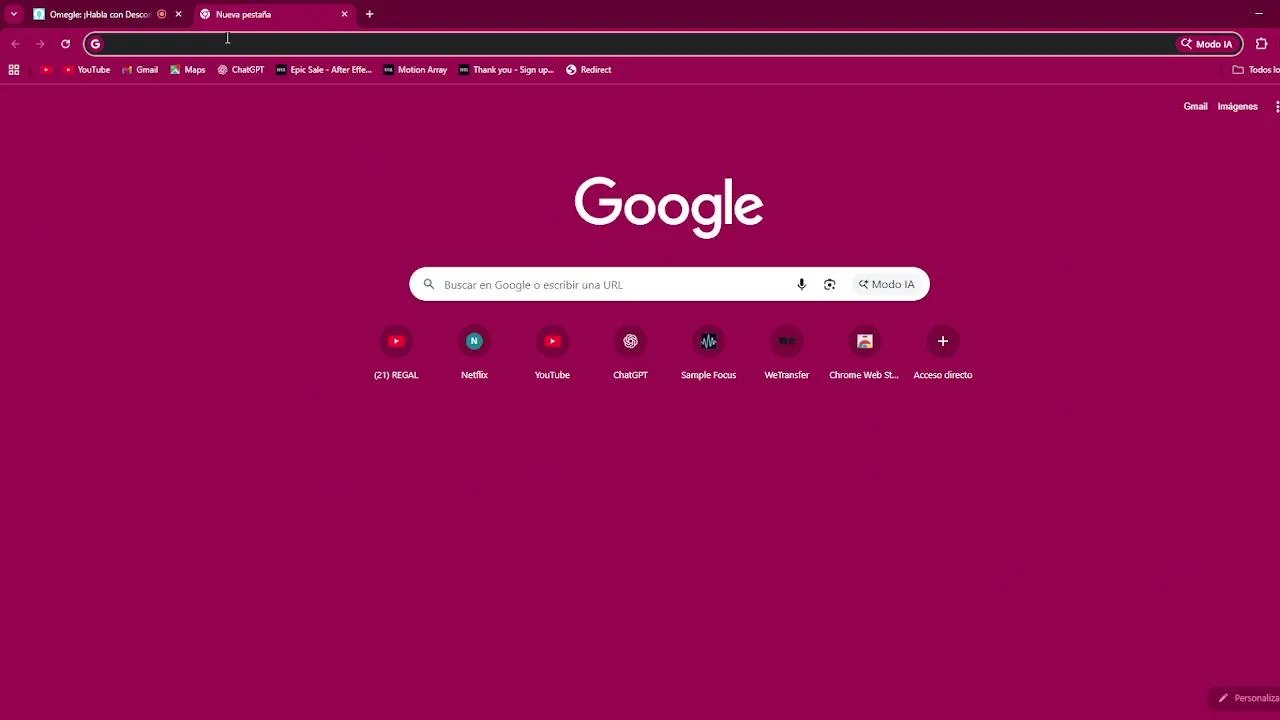Open the YouTube shortcut tile
Screen dimensions: 1280x720
(552, 354)
